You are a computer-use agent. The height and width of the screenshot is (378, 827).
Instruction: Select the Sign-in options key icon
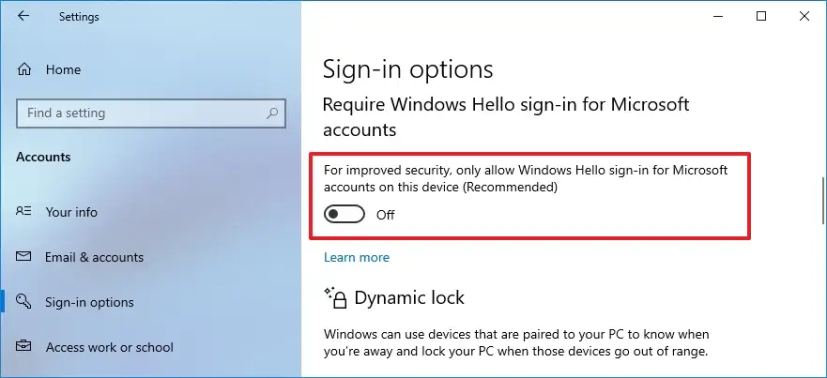[x=24, y=302]
